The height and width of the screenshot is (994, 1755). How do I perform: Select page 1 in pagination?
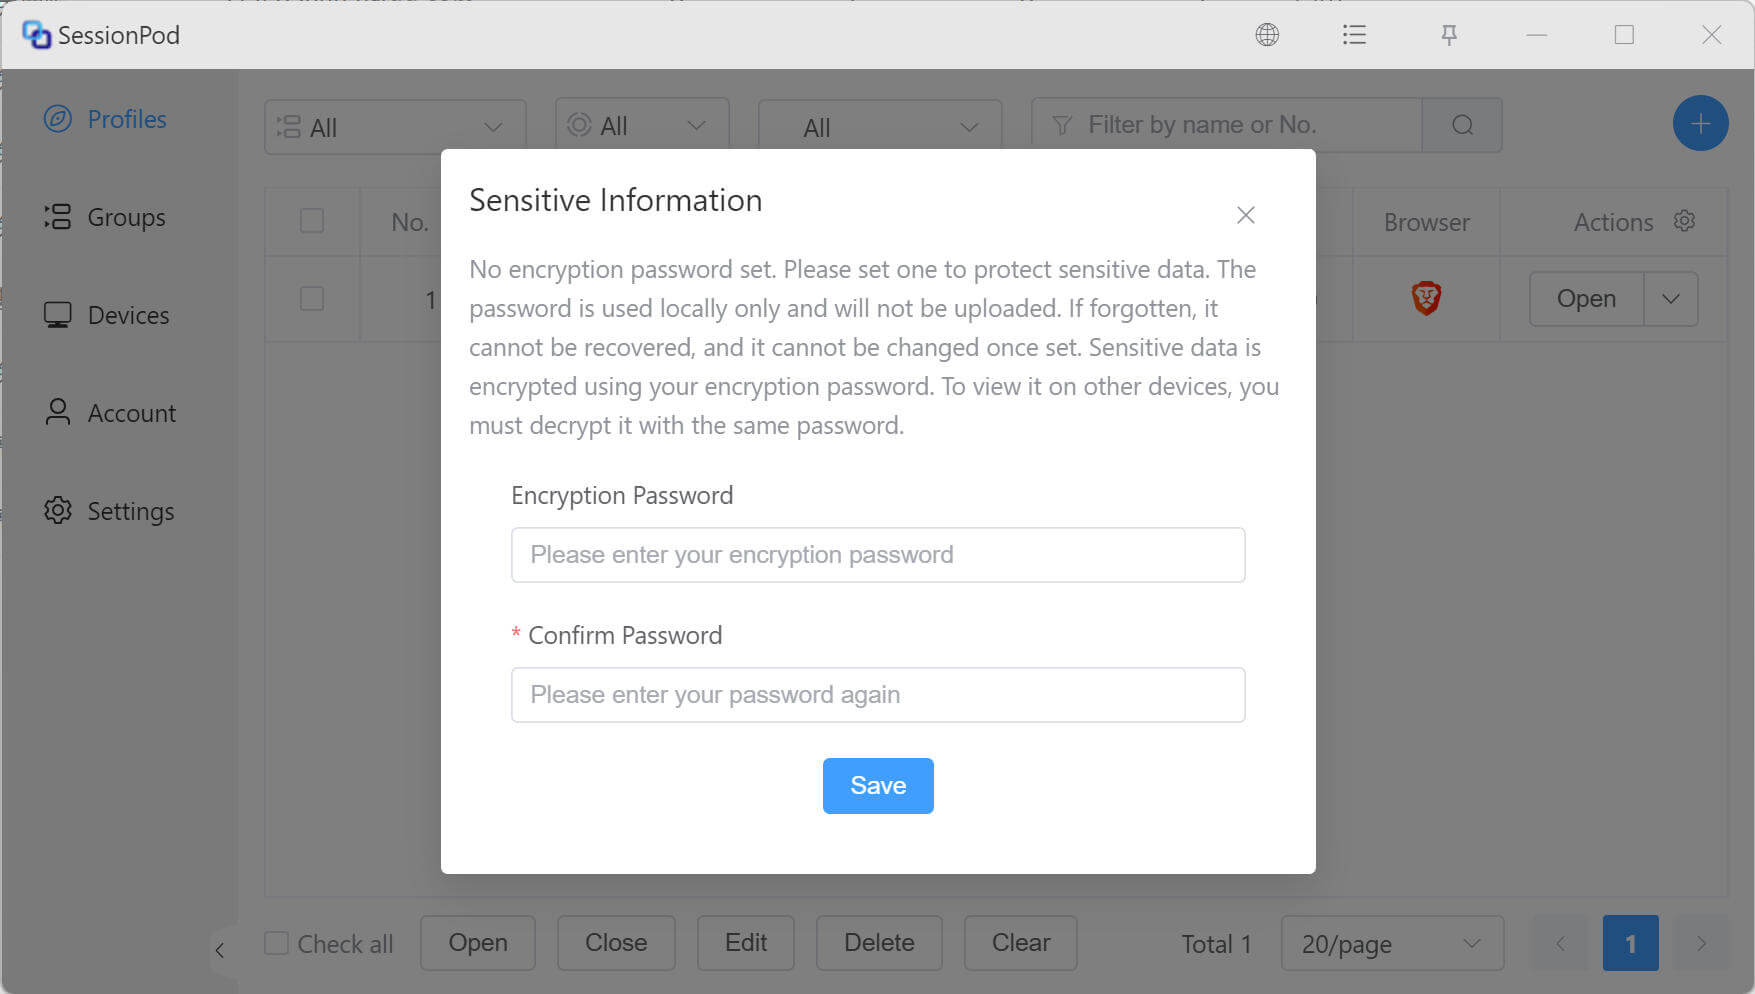click(1630, 943)
